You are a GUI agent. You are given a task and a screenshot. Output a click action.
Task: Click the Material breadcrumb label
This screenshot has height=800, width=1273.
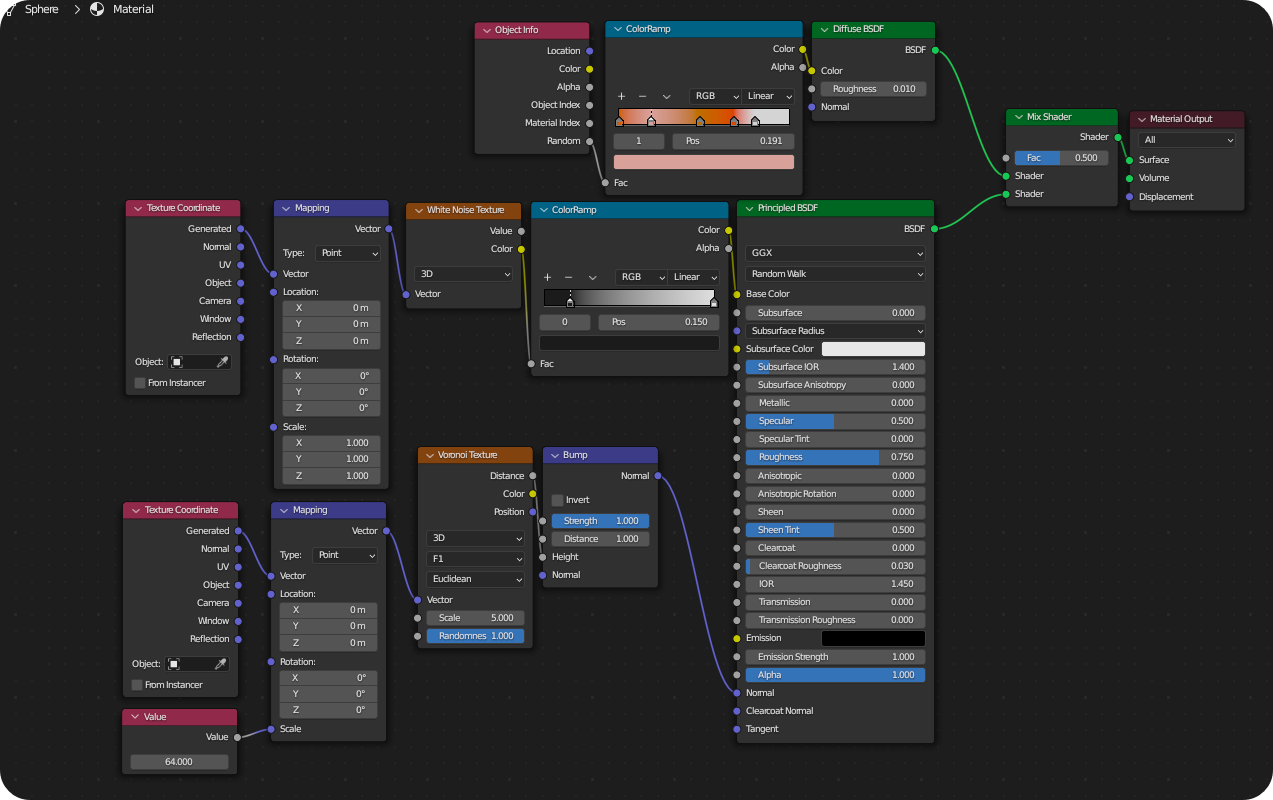pos(133,9)
